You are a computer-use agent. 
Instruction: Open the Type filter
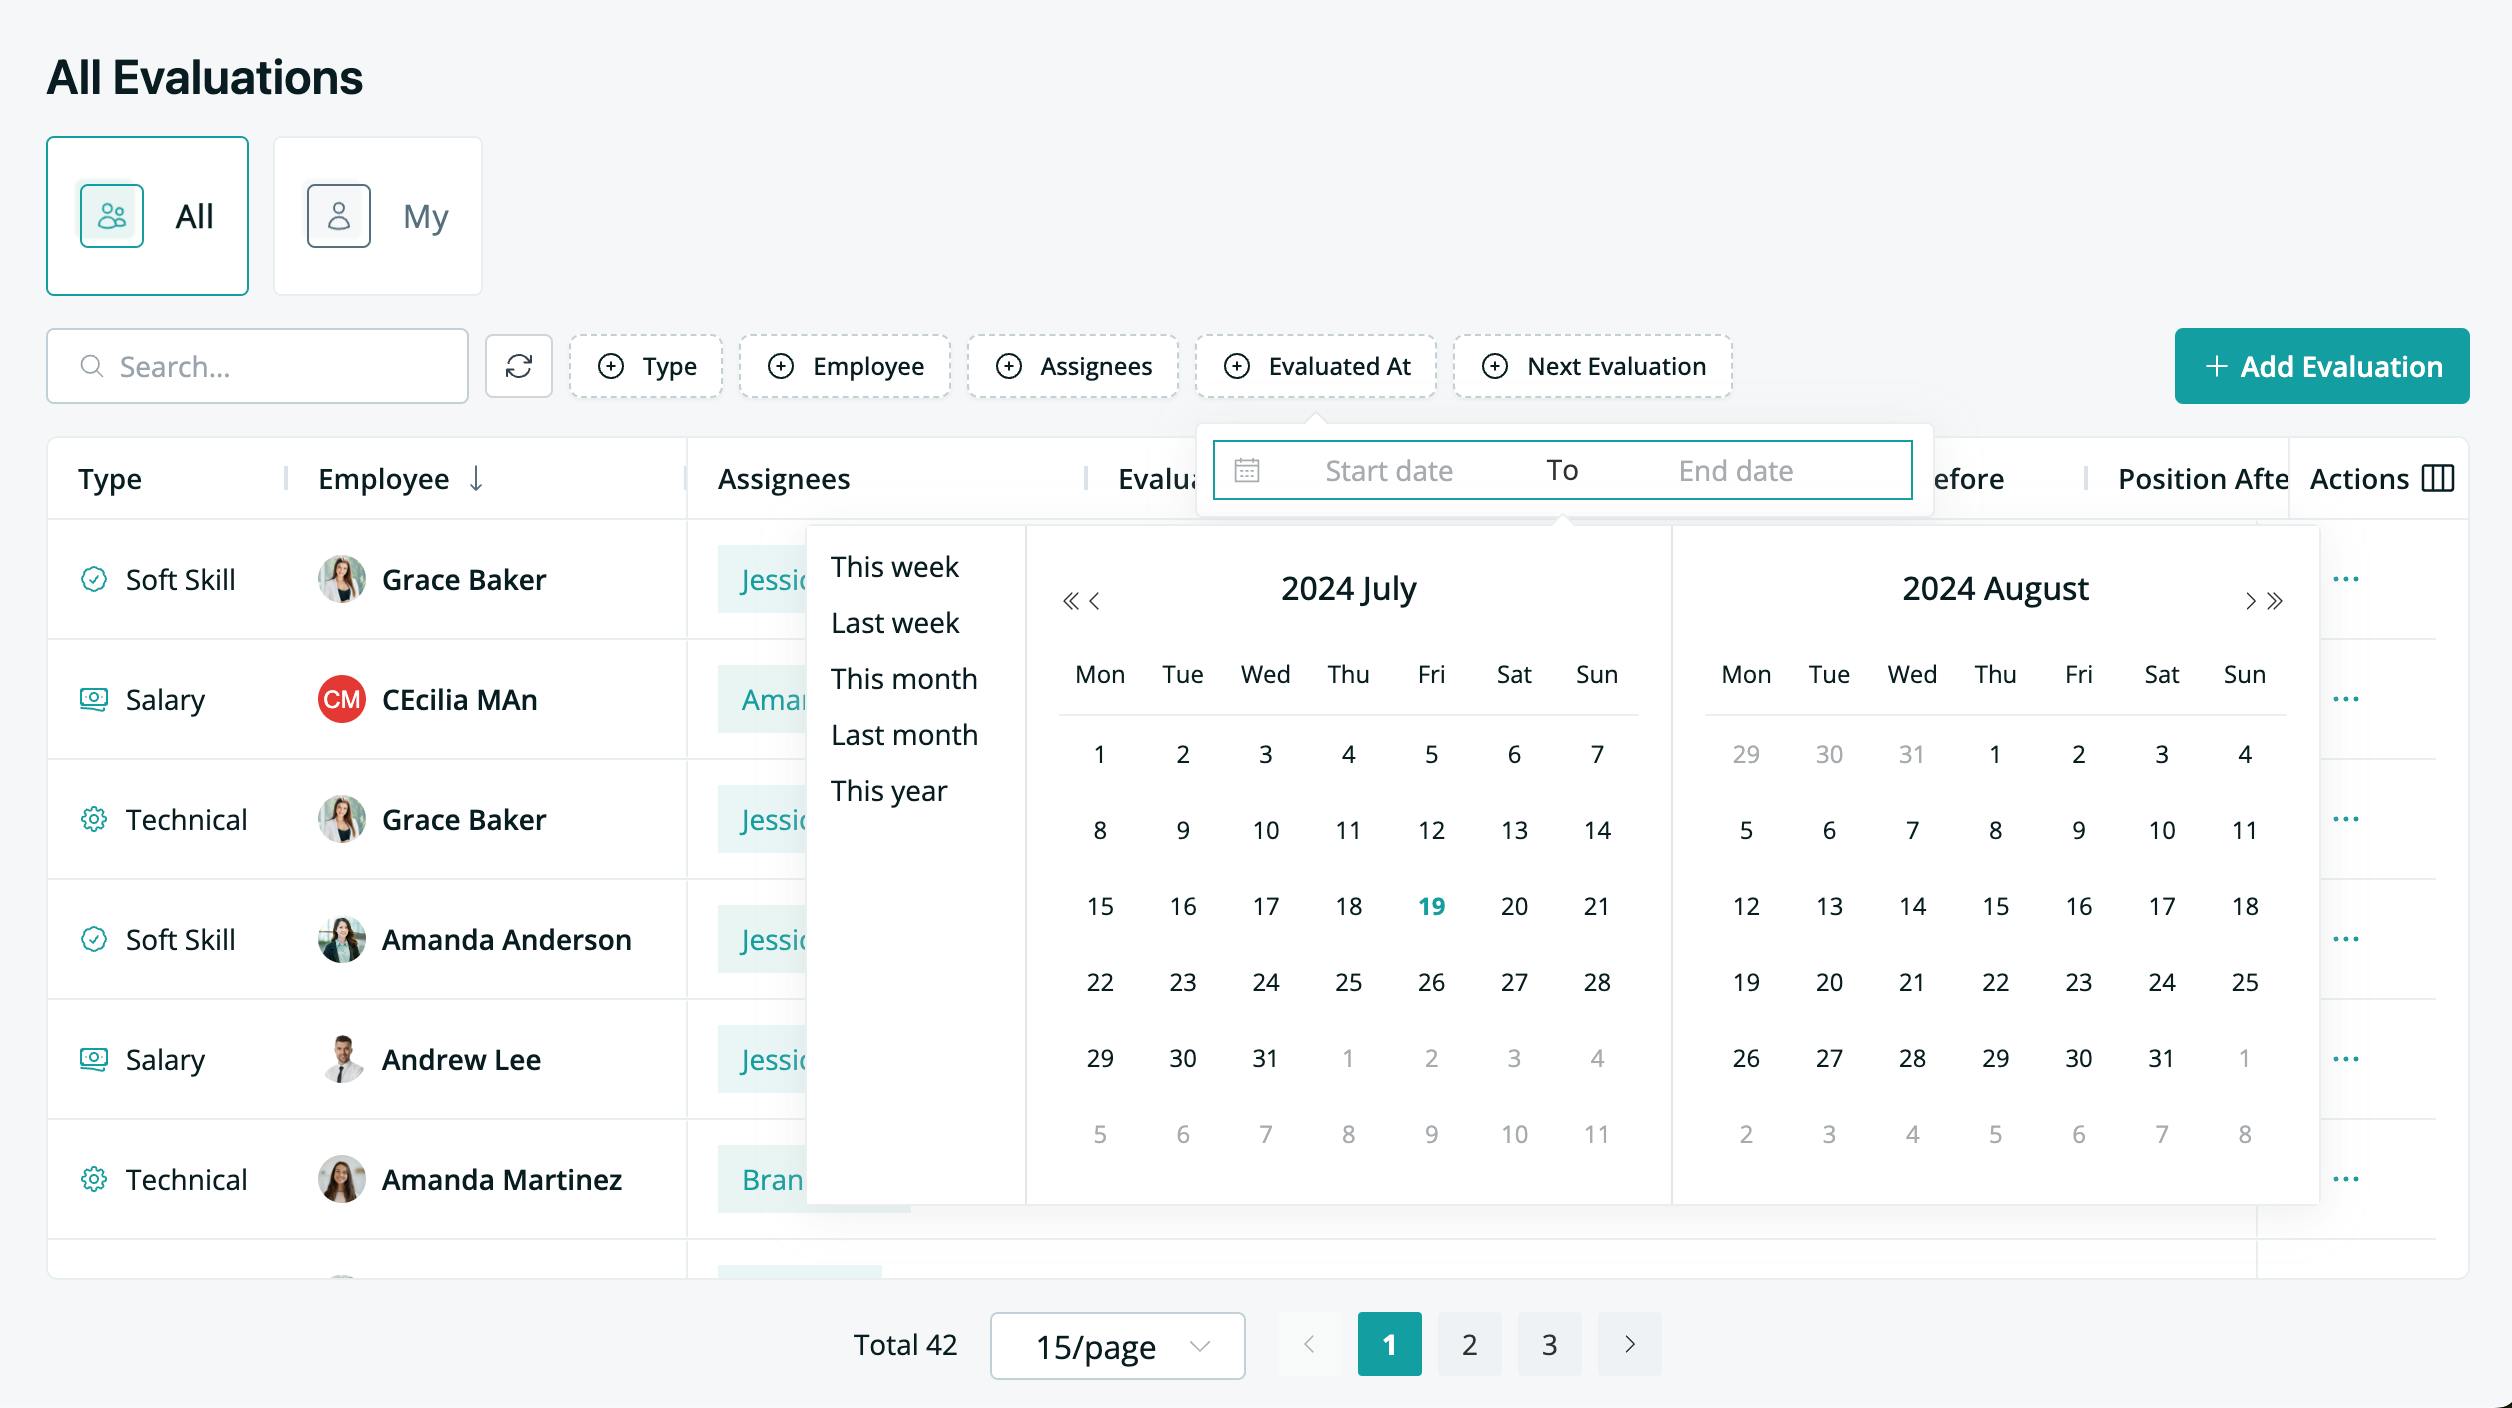tap(646, 366)
